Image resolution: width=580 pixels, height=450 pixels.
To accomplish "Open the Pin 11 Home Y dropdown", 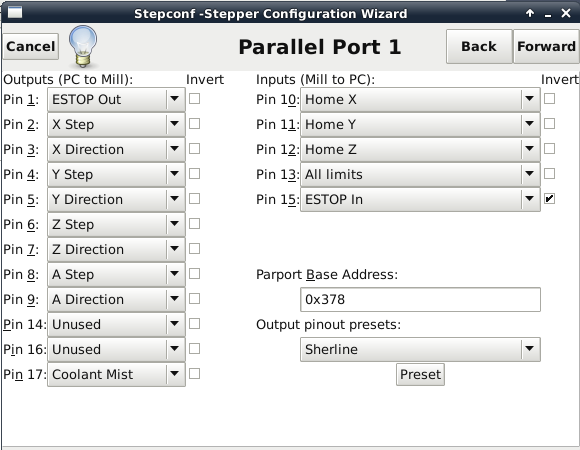I will tap(420, 124).
